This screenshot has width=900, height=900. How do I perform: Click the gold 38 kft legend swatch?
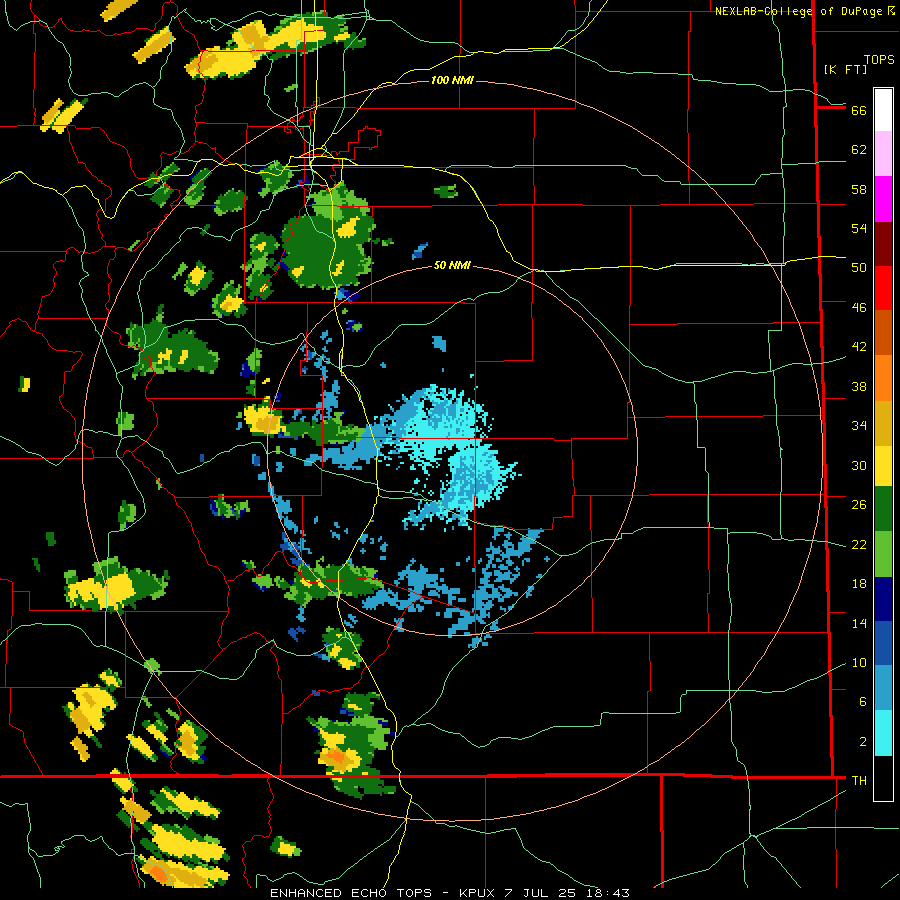[883, 423]
